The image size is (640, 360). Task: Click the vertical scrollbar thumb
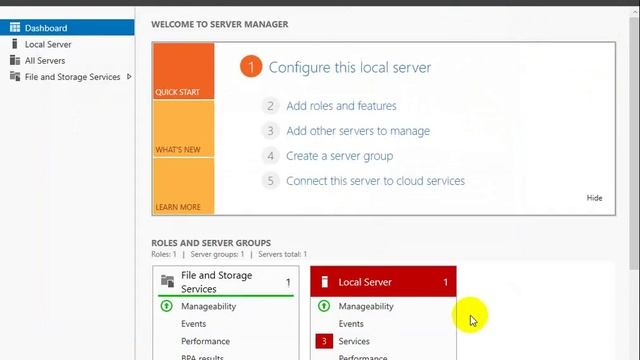pyautogui.click(x=634, y=143)
